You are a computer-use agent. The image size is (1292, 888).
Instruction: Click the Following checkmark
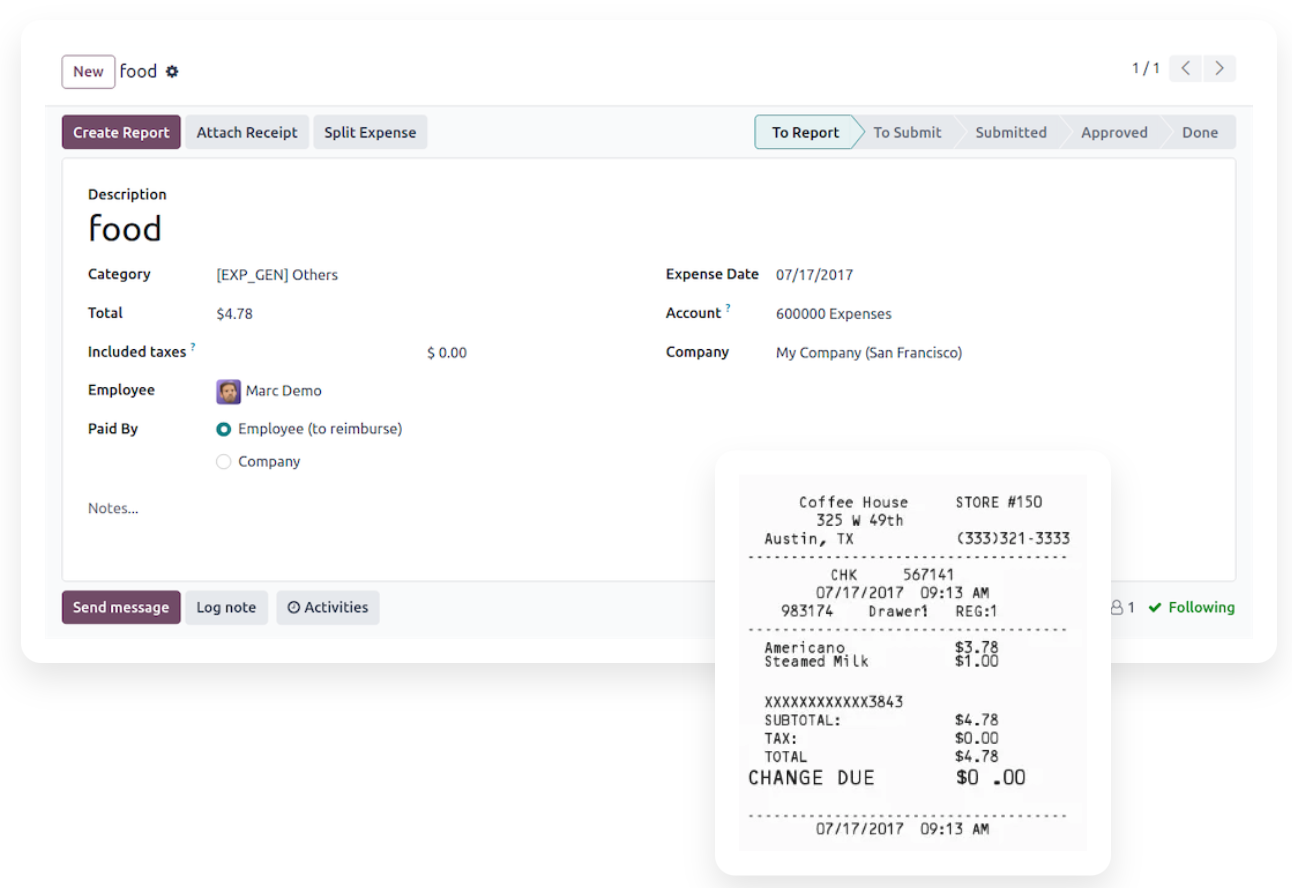point(1155,607)
